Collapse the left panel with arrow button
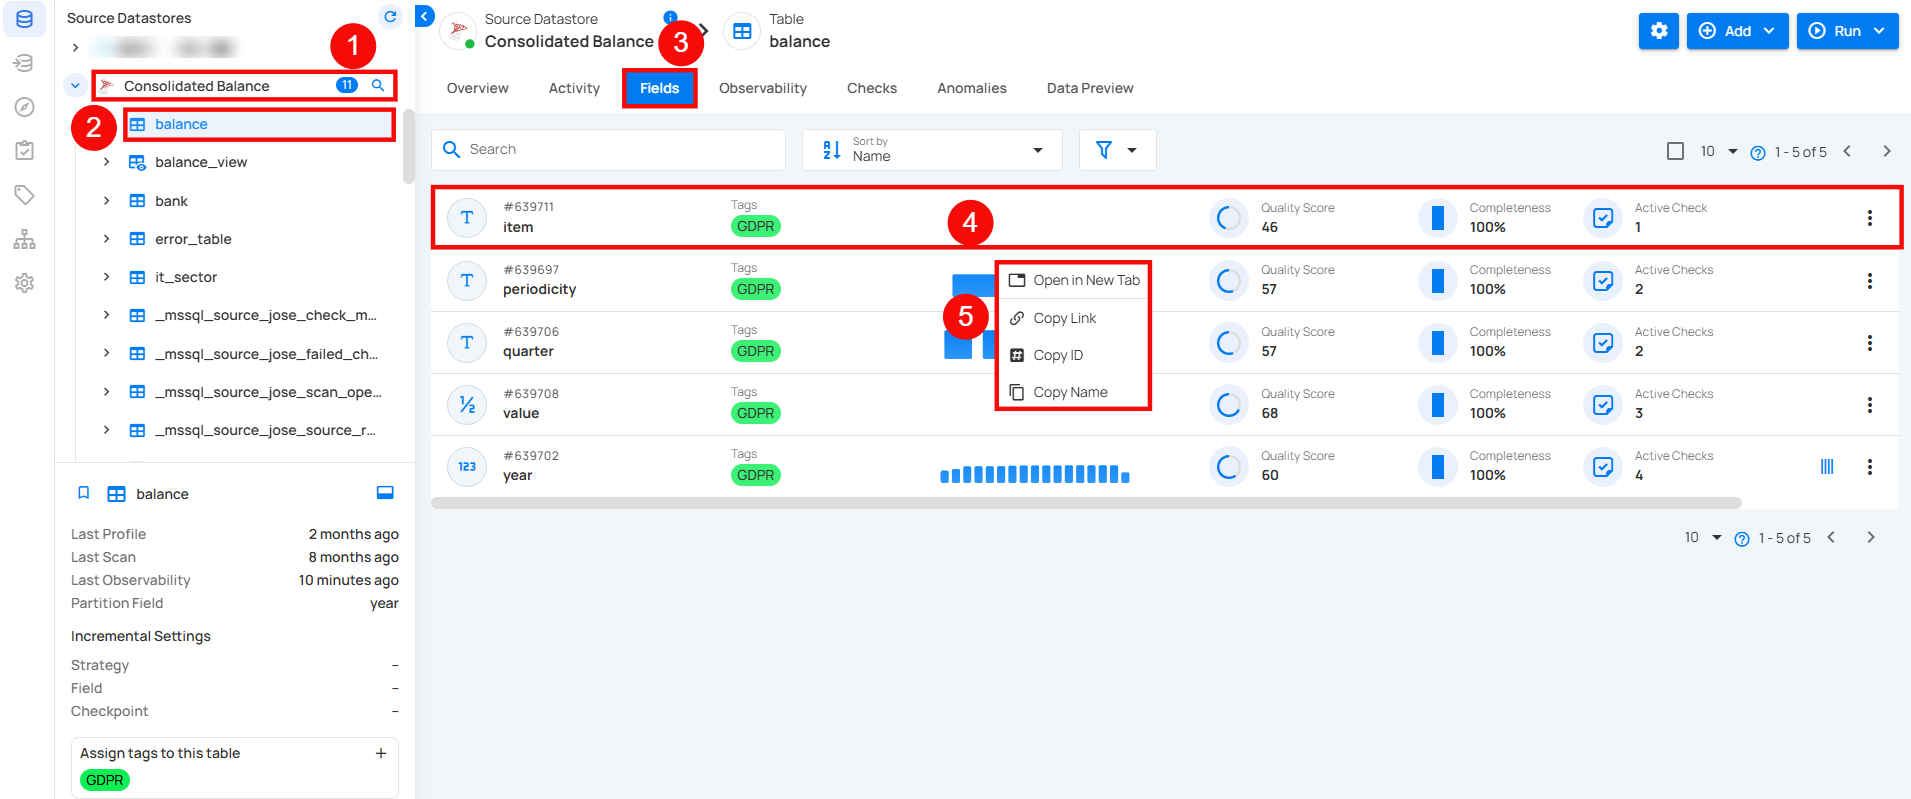 point(425,16)
